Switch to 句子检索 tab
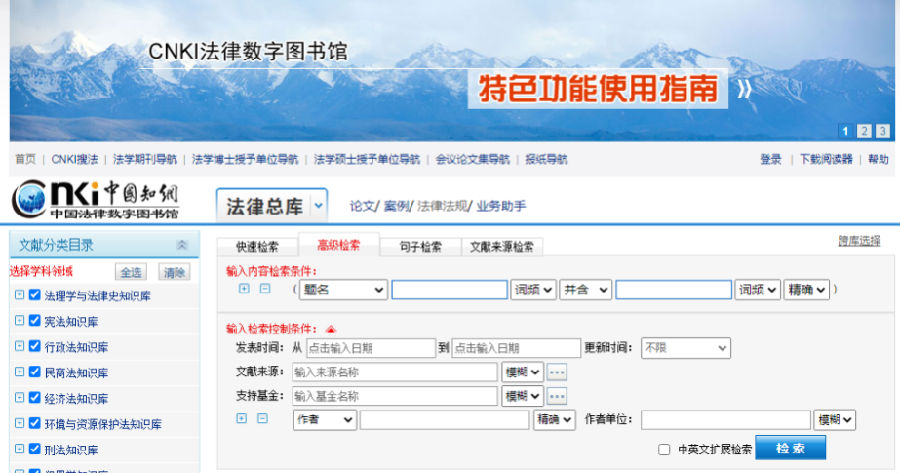 coord(420,247)
